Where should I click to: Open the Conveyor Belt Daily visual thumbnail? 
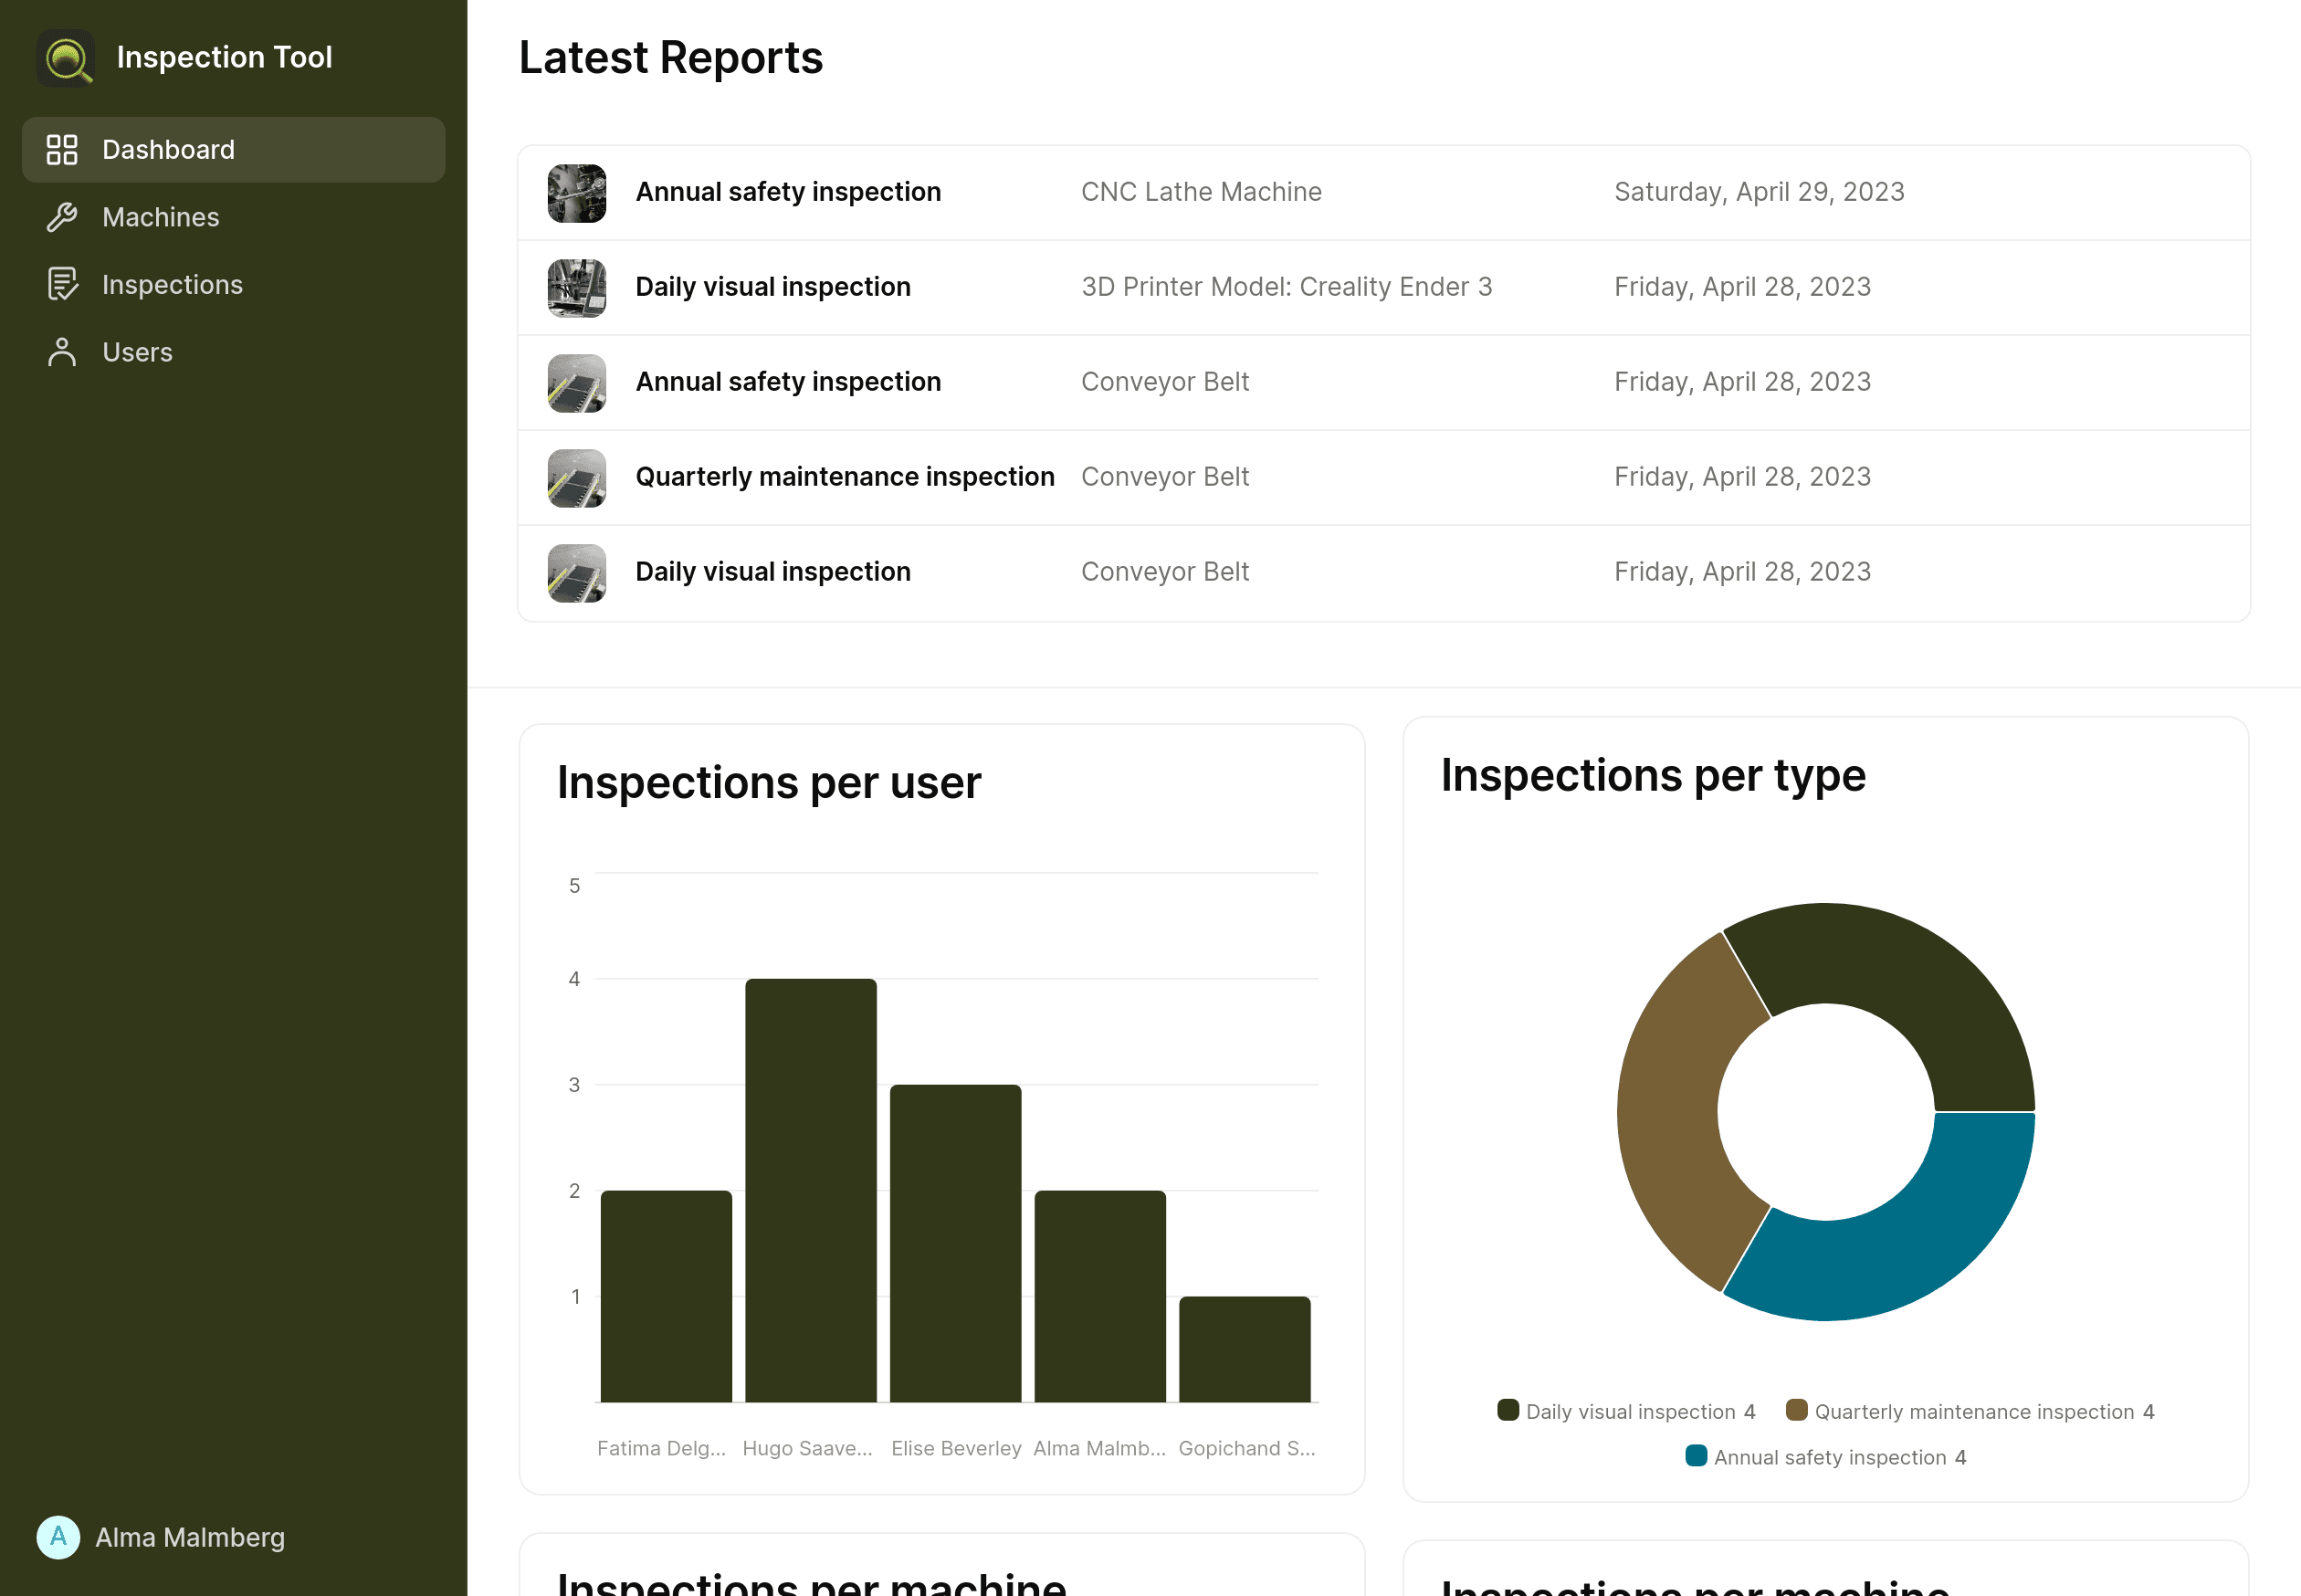pos(577,573)
